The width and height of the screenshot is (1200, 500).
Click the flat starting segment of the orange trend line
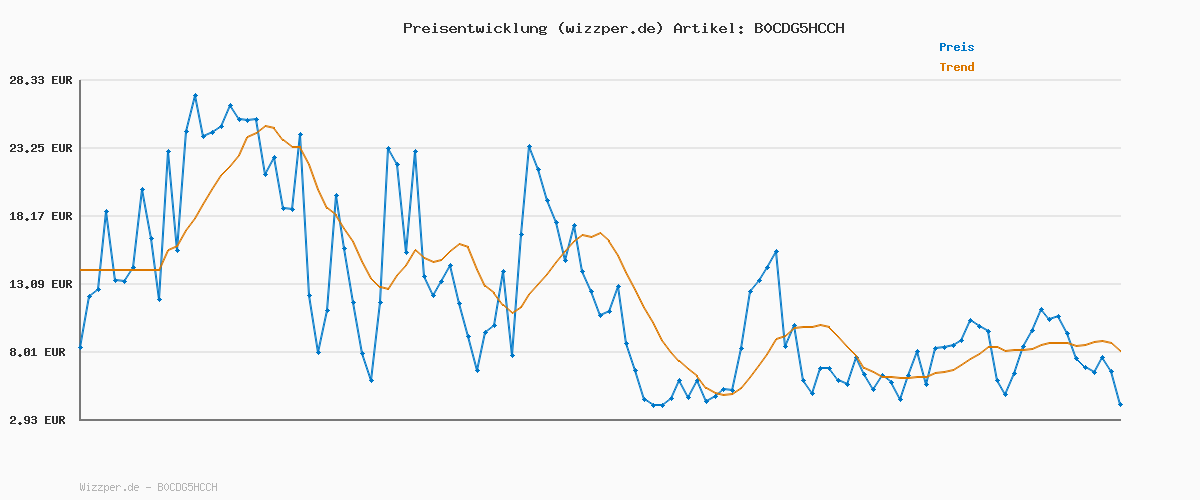(x=120, y=270)
